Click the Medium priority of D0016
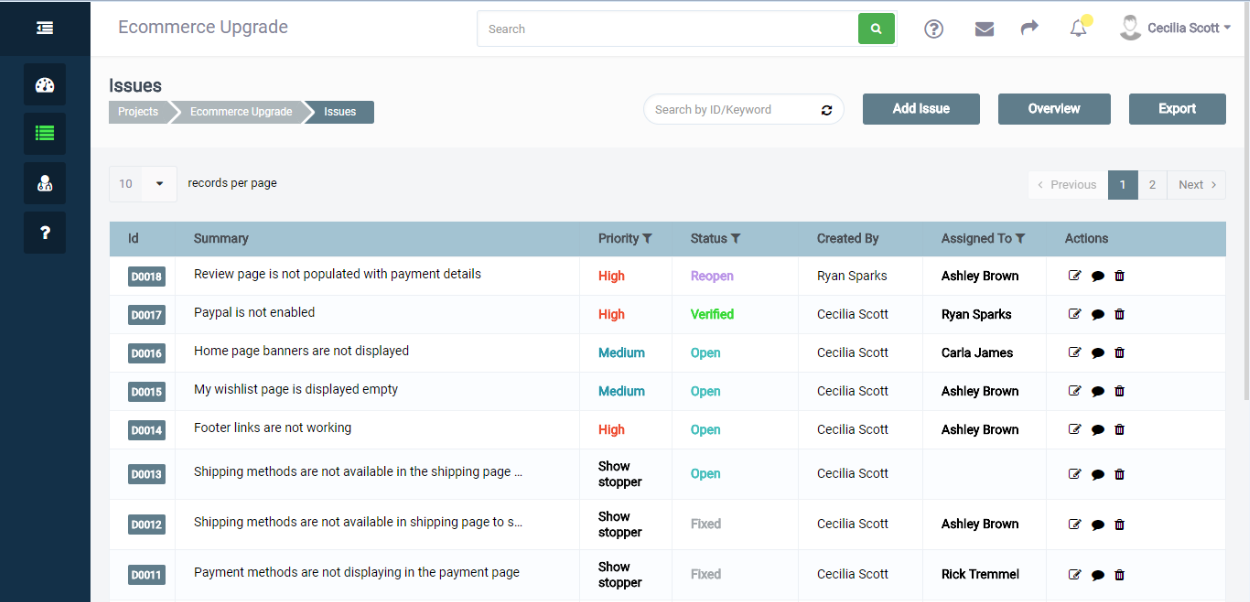The width and height of the screenshot is (1250, 602). pos(622,353)
